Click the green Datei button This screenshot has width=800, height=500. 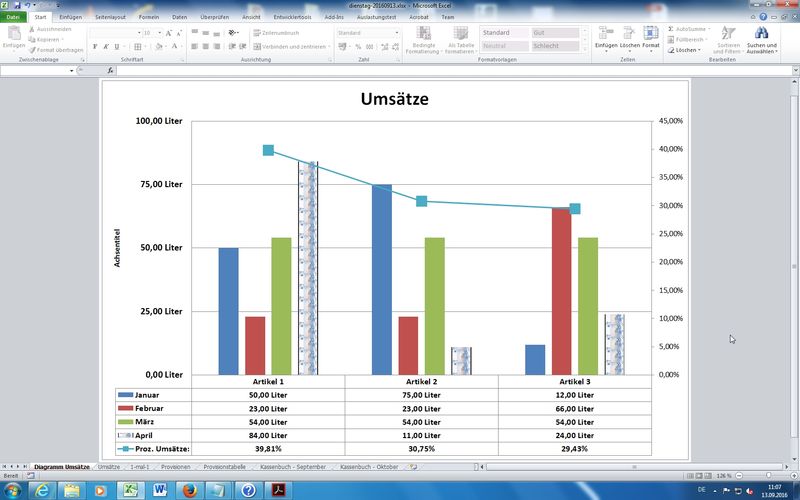click(14, 17)
